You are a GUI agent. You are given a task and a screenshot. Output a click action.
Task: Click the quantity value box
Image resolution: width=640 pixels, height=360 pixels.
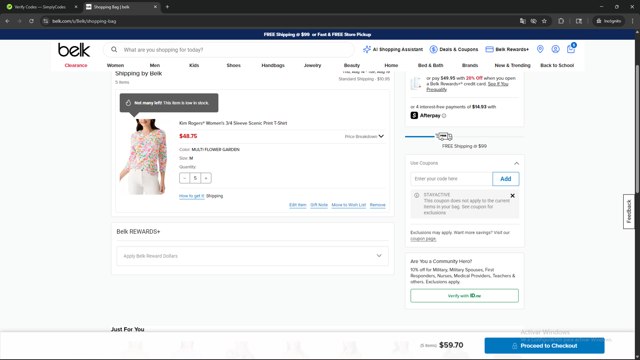click(195, 178)
